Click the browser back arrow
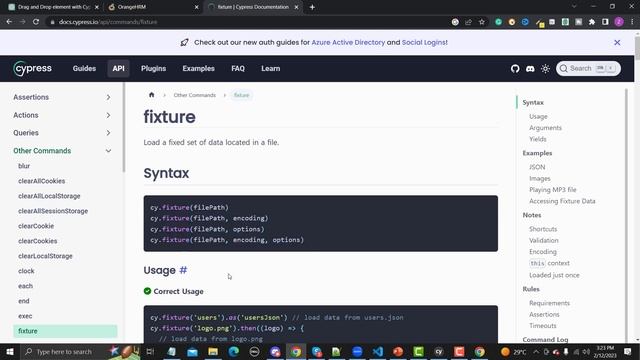 [9, 22]
